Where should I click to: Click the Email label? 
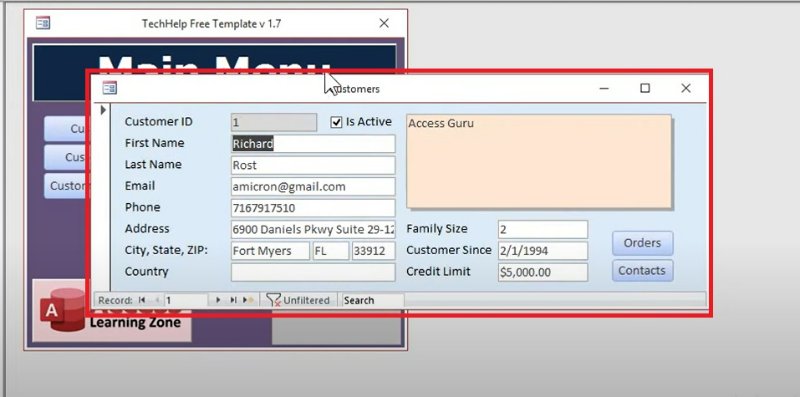[x=140, y=186]
